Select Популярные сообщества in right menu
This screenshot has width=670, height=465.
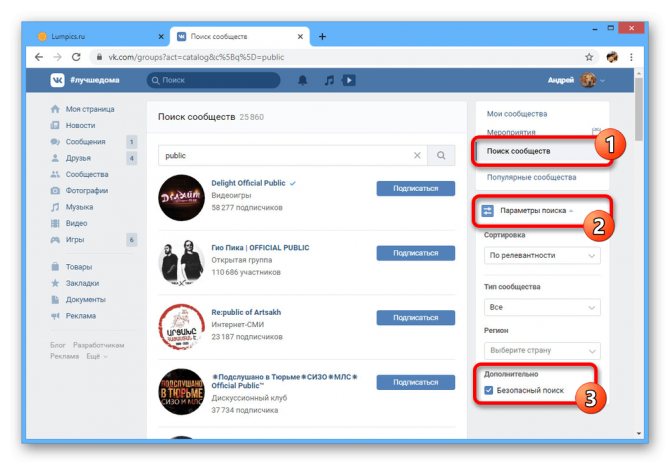pyautogui.click(x=531, y=177)
